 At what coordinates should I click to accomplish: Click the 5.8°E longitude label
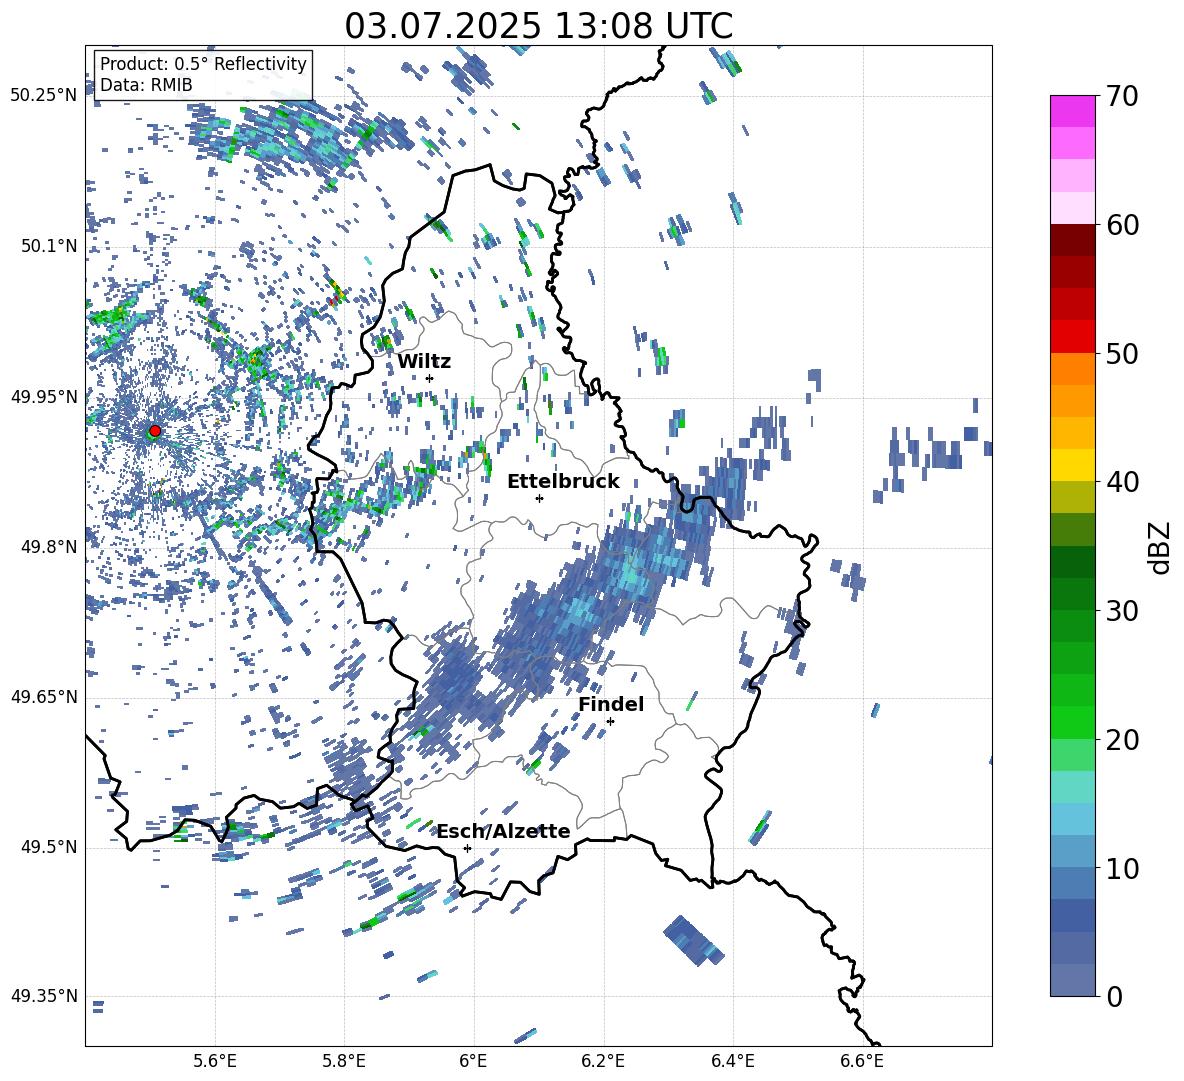[x=344, y=1061]
